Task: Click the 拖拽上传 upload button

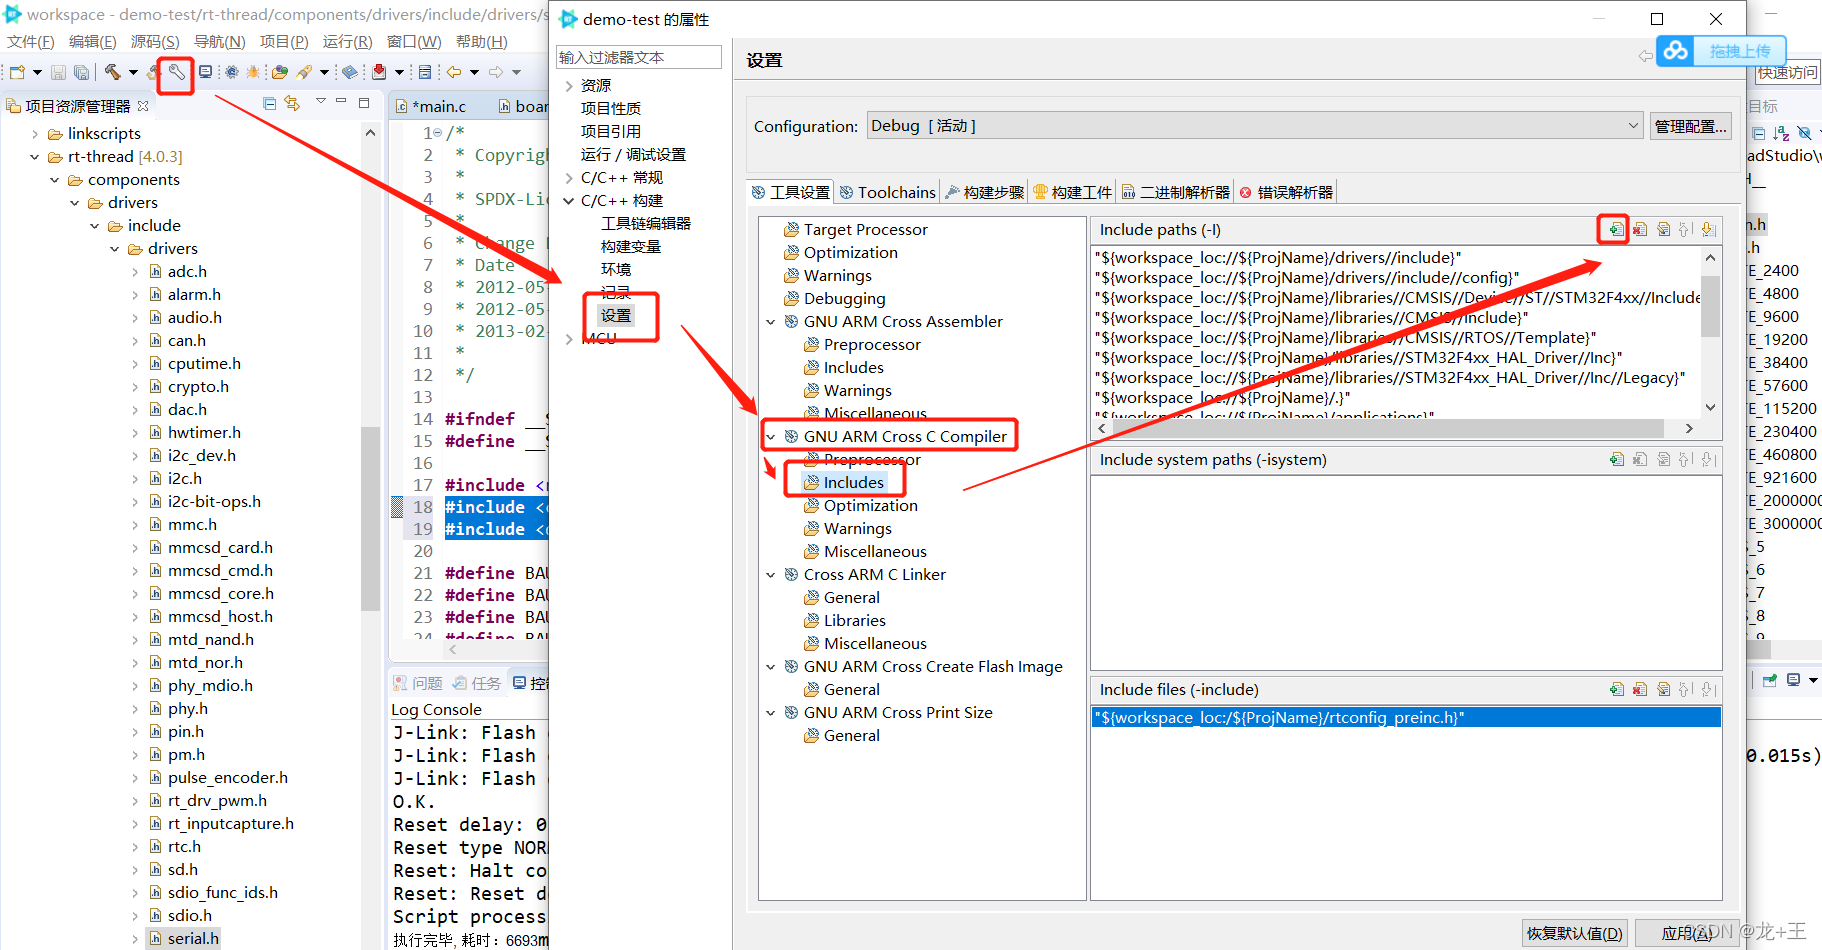Action: coord(1740,51)
